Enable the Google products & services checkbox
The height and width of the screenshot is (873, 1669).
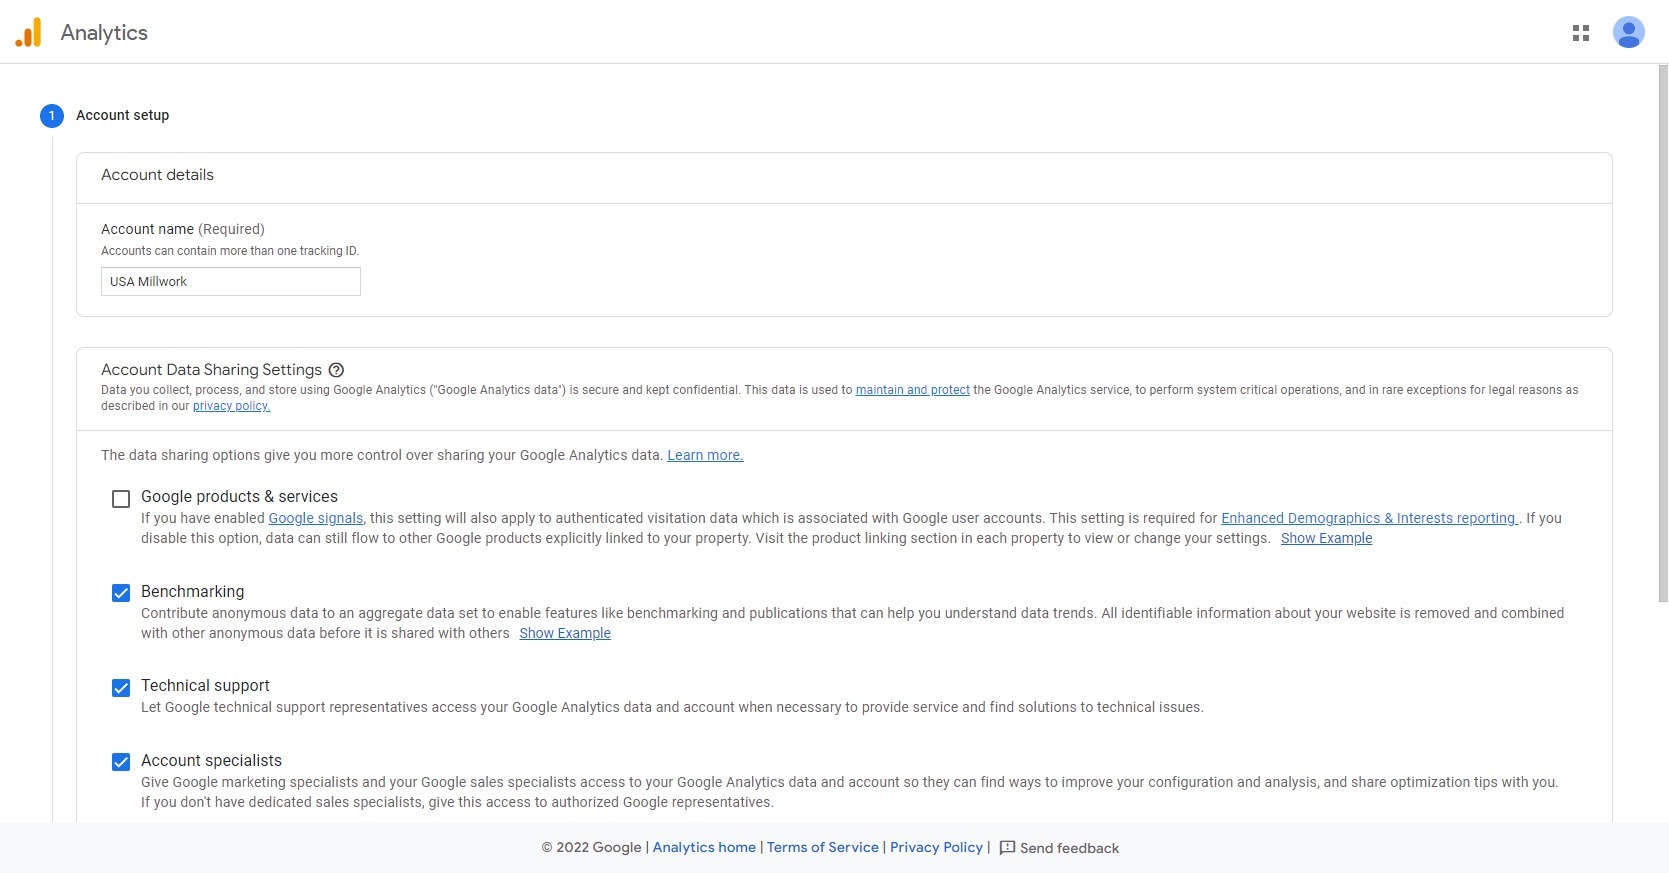tap(121, 499)
